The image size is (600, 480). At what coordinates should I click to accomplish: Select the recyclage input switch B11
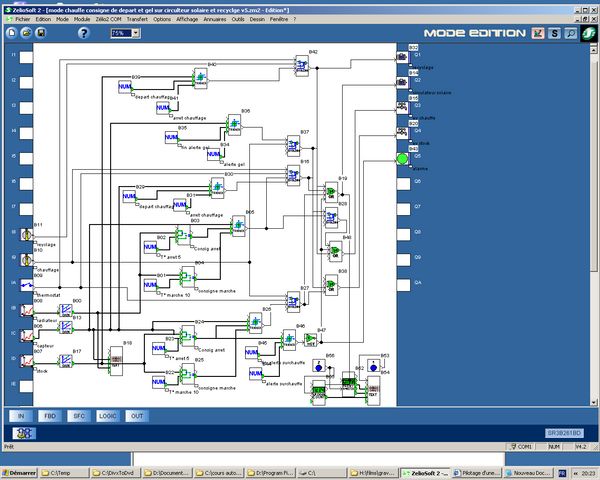click(27, 234)
